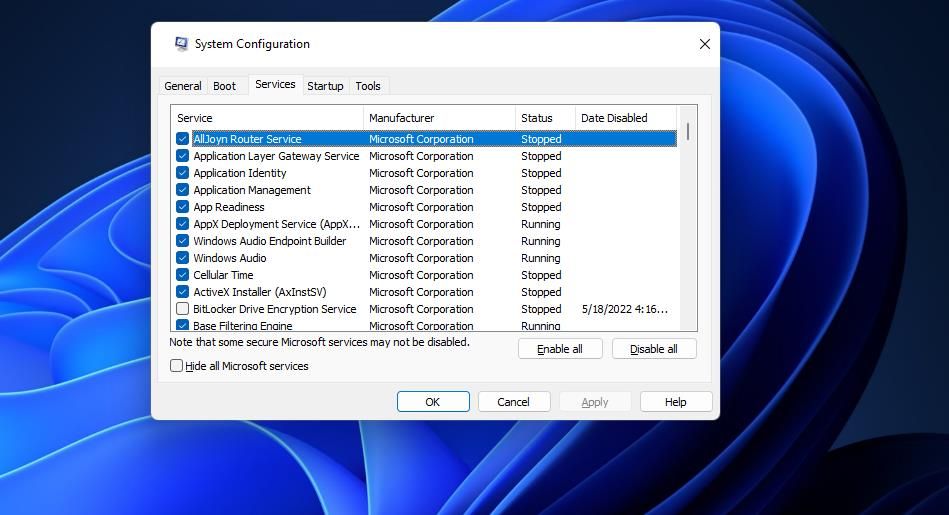This screenshot has width=949, height=515.
Task: Uncheck the AllJoyn Router Service checkbox
Action: click(182, 139)
